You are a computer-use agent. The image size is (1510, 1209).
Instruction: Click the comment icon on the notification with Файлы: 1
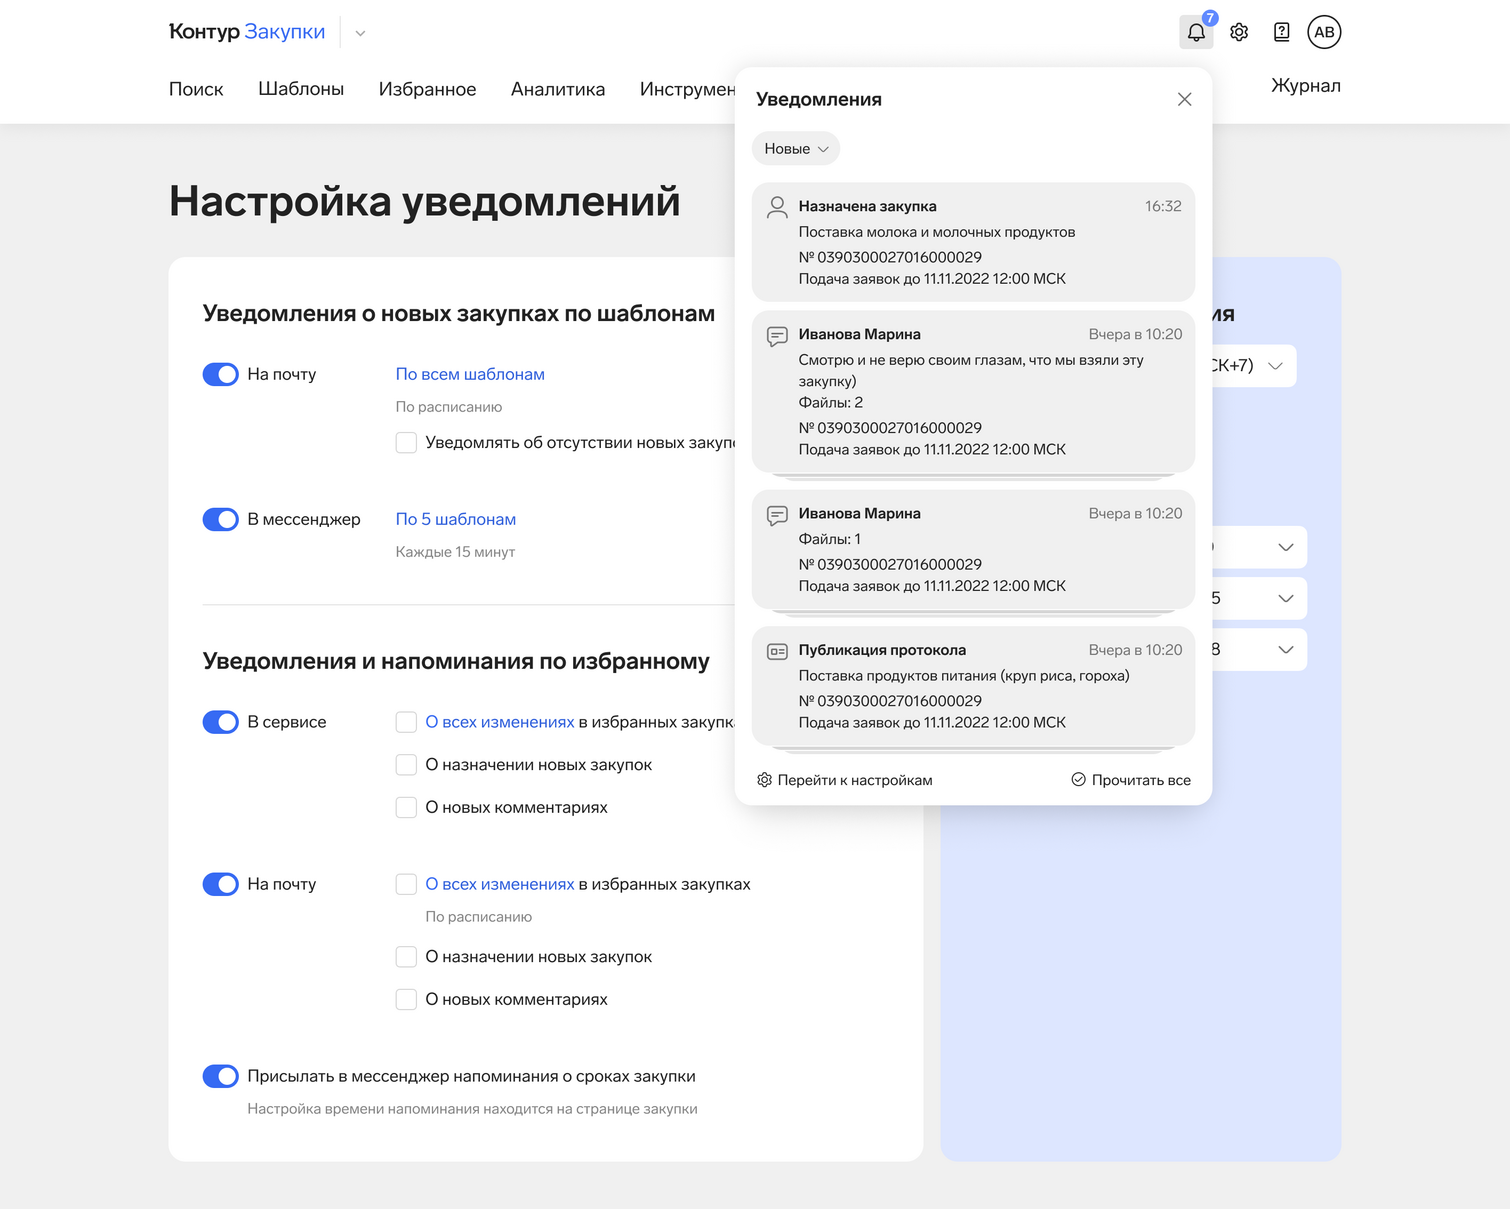tap(777, 515)
